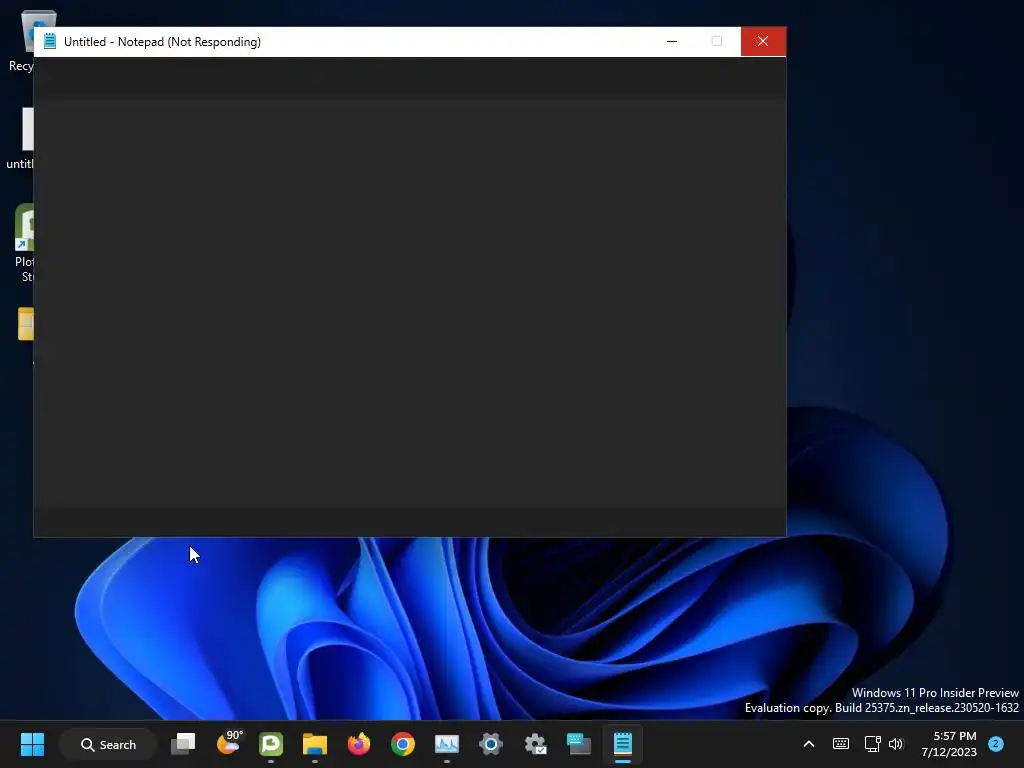Launch File Explorer from the taskbar
This screenshot has width=1024, height=768.
point(315,744)
